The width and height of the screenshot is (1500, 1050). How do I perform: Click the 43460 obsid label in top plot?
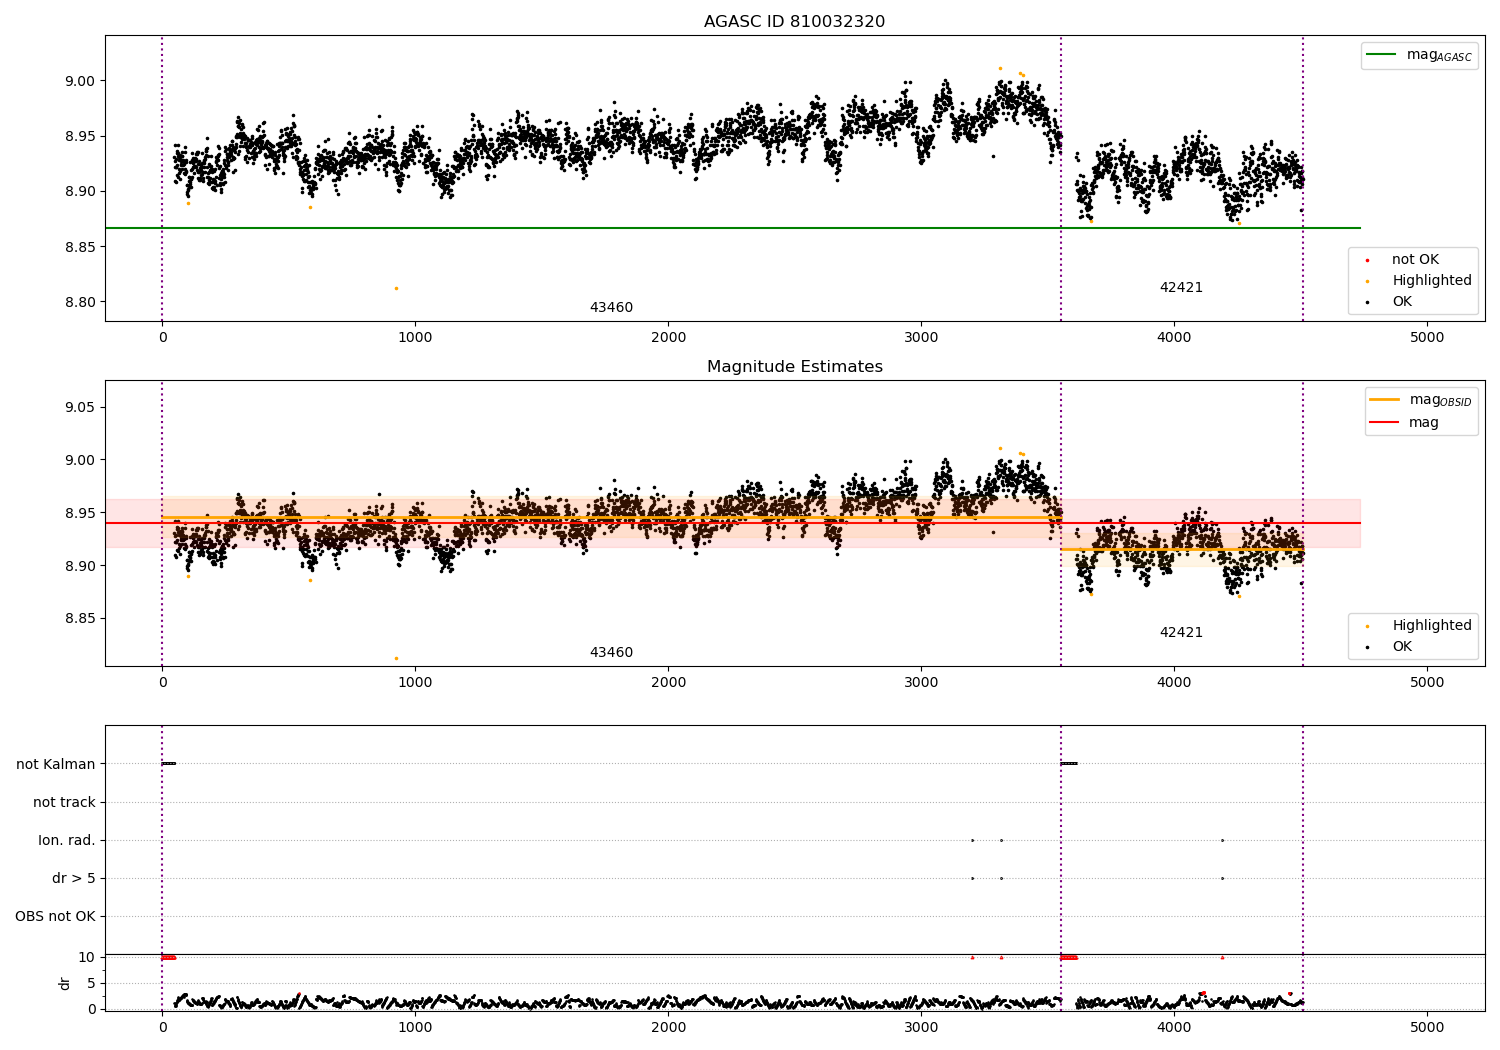pyautogui.click(x=611, y=308)
